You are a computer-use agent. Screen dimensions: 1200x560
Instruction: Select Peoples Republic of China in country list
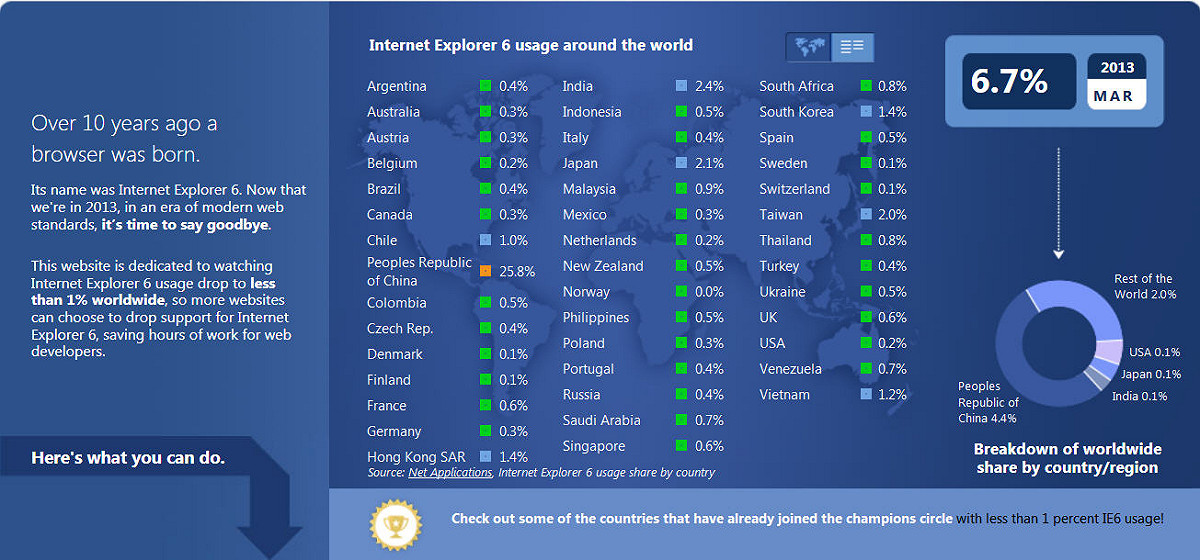tap(419, 271)
